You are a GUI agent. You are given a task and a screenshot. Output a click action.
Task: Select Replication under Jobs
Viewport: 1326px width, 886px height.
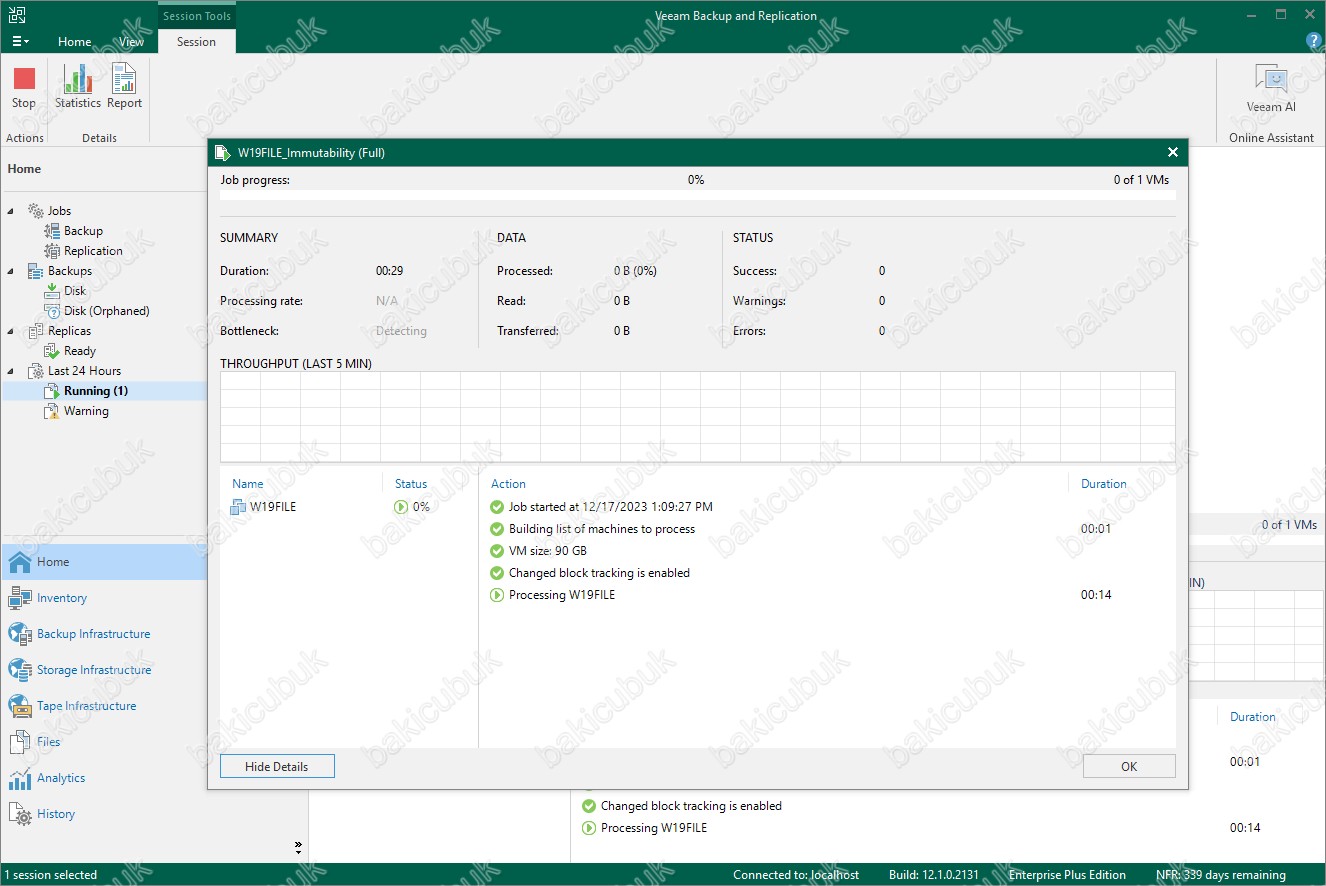pyautogui.click(x=93, y=251)
